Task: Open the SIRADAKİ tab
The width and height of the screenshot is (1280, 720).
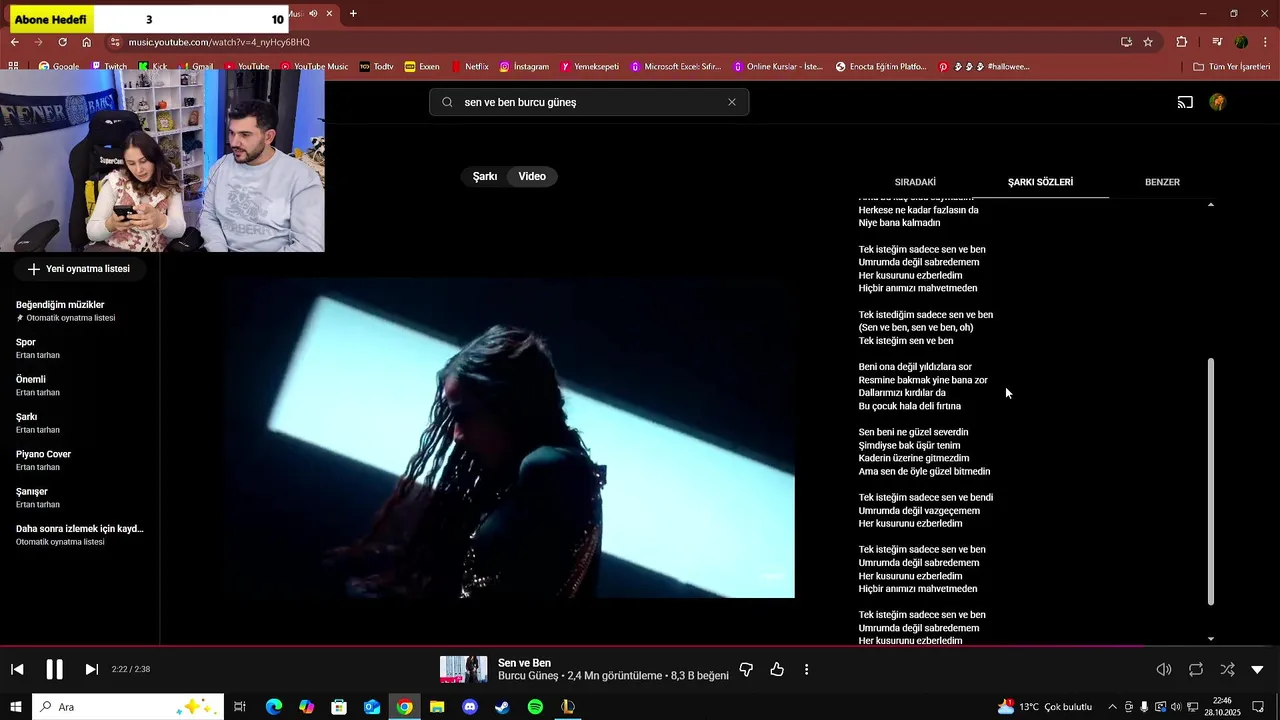Action: [915, 182]
